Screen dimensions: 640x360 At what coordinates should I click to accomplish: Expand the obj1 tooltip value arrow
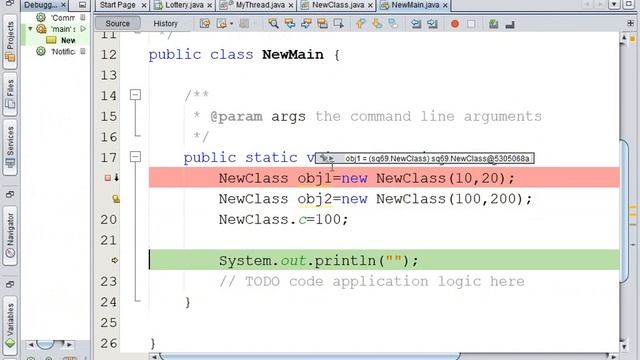coord(331,158)
